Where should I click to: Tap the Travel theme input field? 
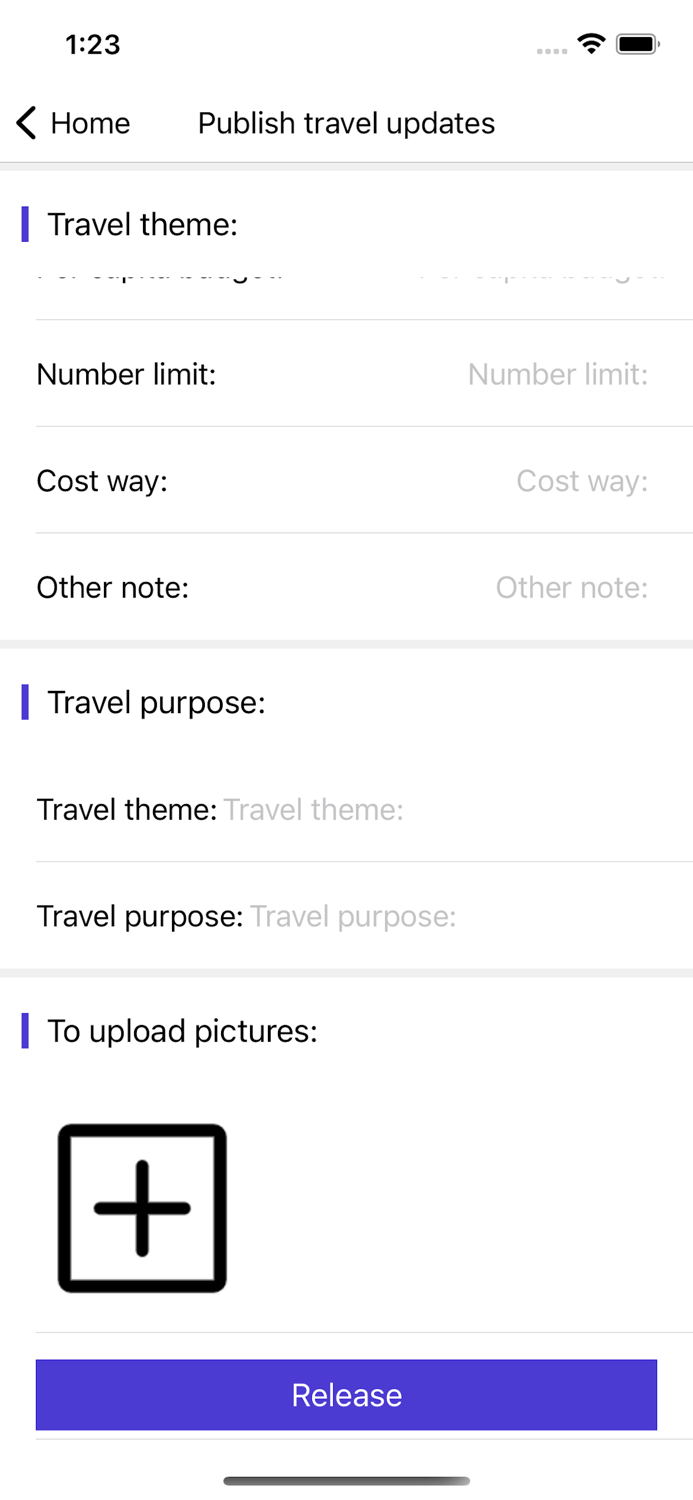(313, 809)
